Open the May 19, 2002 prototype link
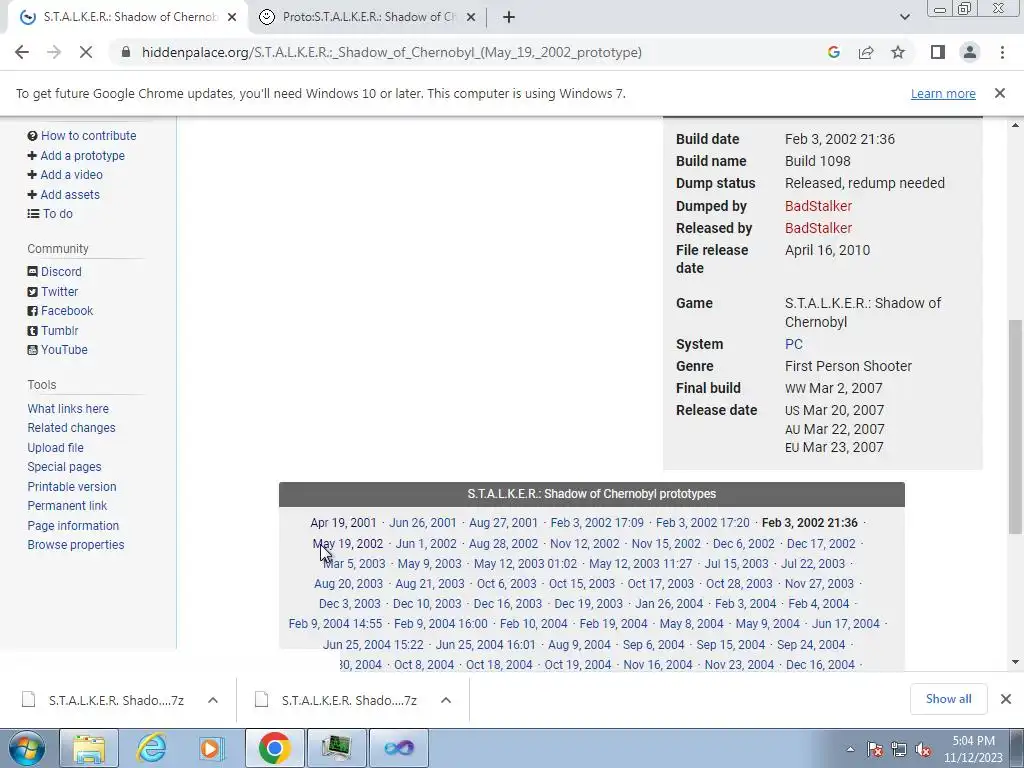The image size is (1024, 768). click(x=347, y=544)
